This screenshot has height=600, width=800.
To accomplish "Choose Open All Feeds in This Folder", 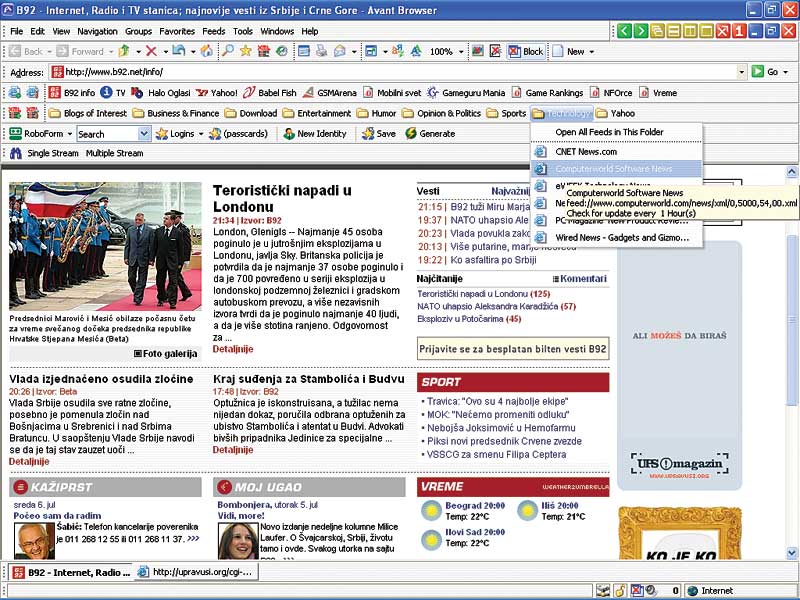I will pos(616,132).
